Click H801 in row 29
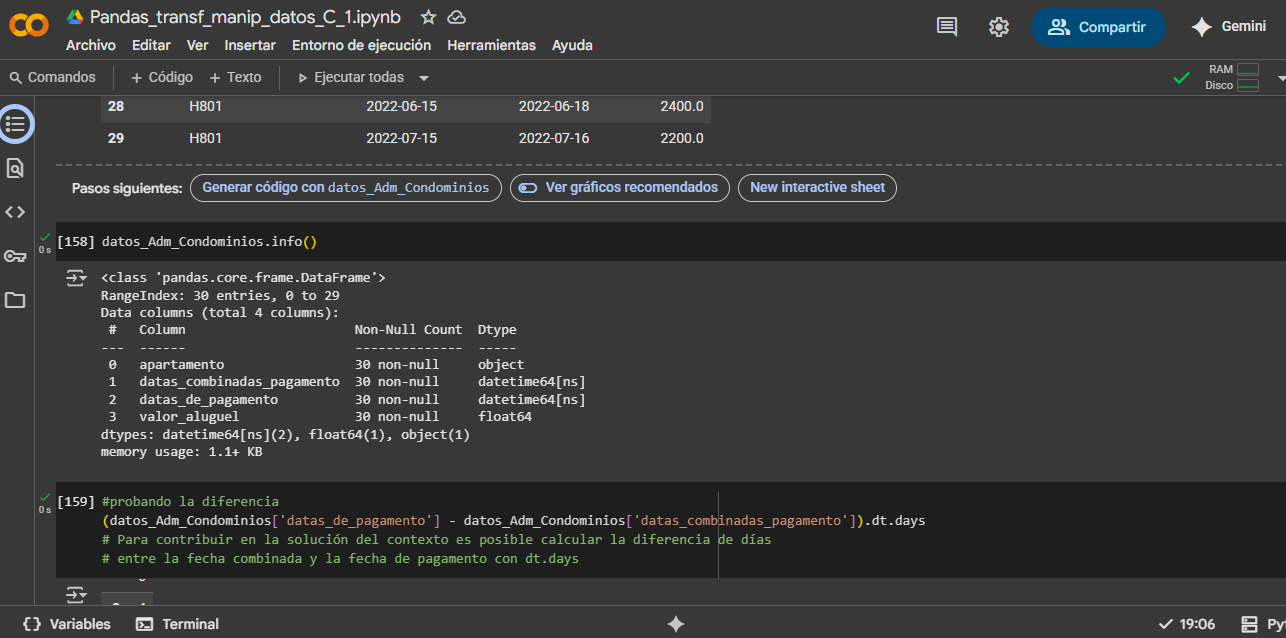Viewport: 1286px width, 638px height. (x=205, y=138)
